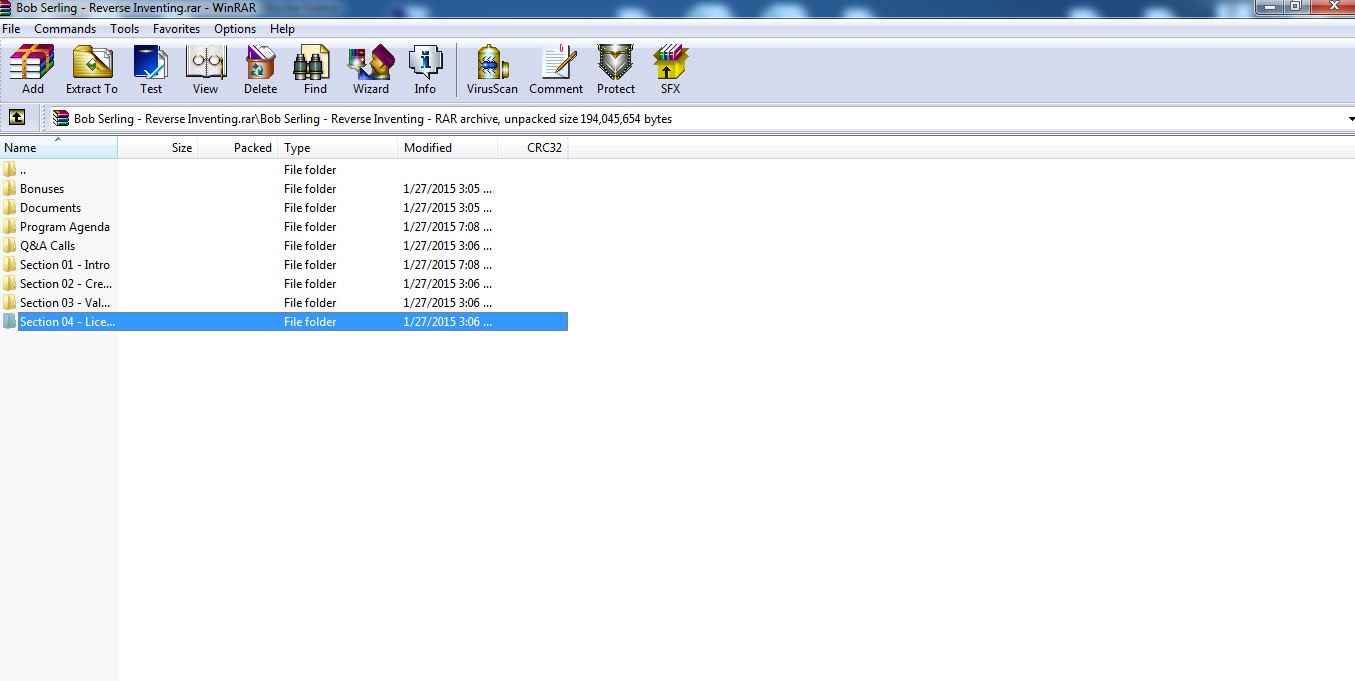Click the Program Agenda folder icon
This screenshot has height=681, width=1355.
10,227
